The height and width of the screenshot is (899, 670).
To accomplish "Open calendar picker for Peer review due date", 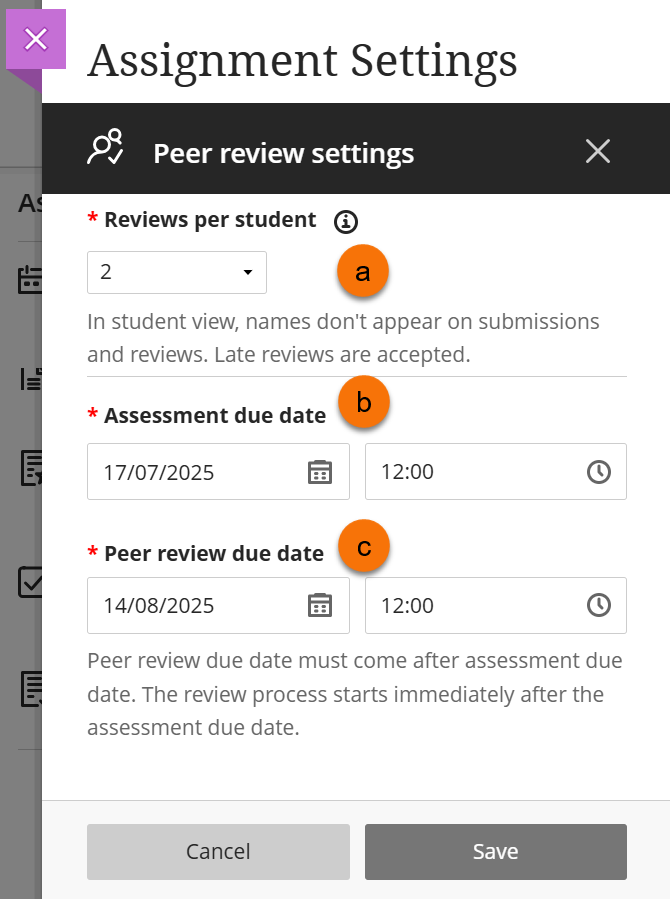I will [319, 606].
